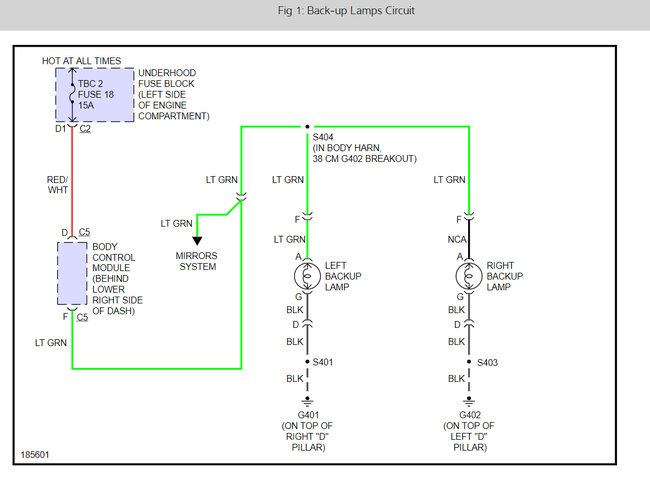The height and width of the screenshot is (479, 650).
Task: Select the S404 splice dot
Action: tap(307, 126)
